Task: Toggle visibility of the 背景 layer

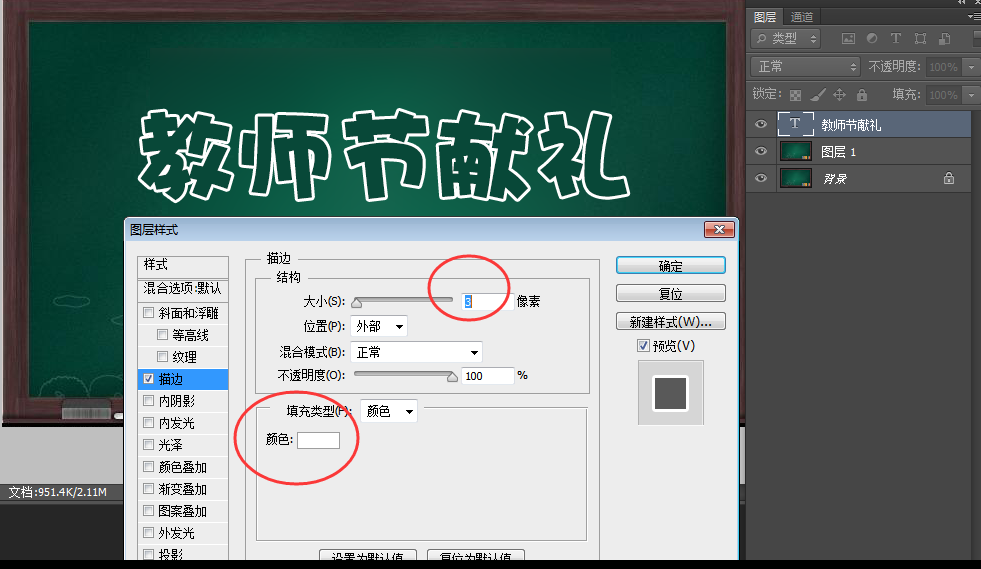Action: tap(761, 178)
